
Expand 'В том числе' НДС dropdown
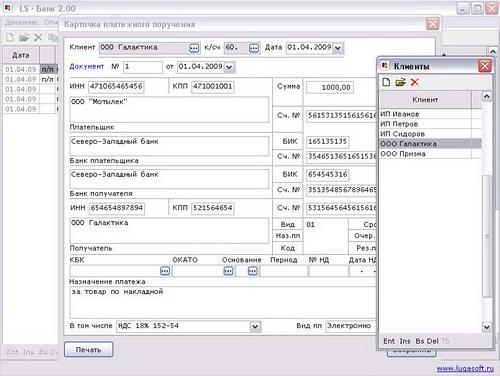(x=255, y=326)
